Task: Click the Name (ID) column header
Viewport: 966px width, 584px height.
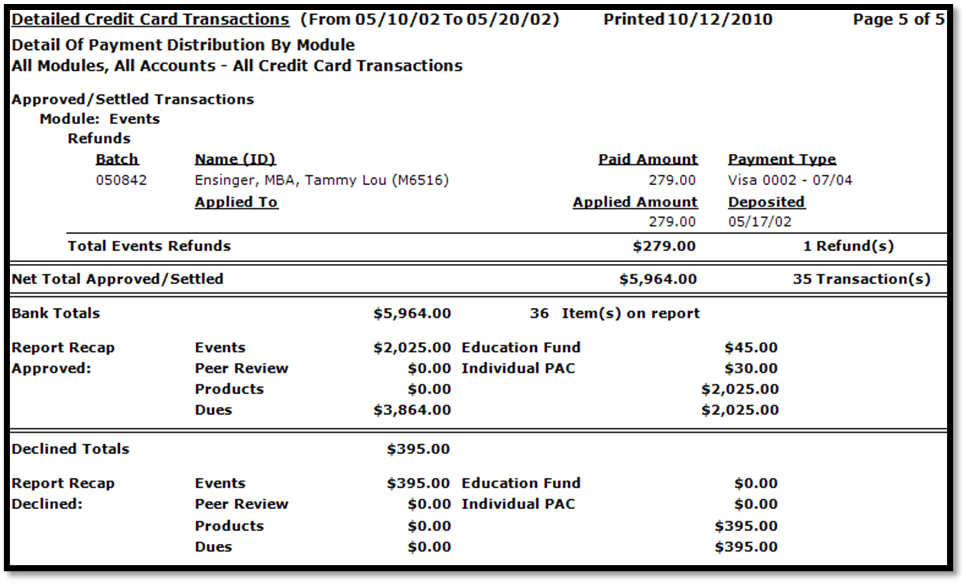Action: coord(235,160)
